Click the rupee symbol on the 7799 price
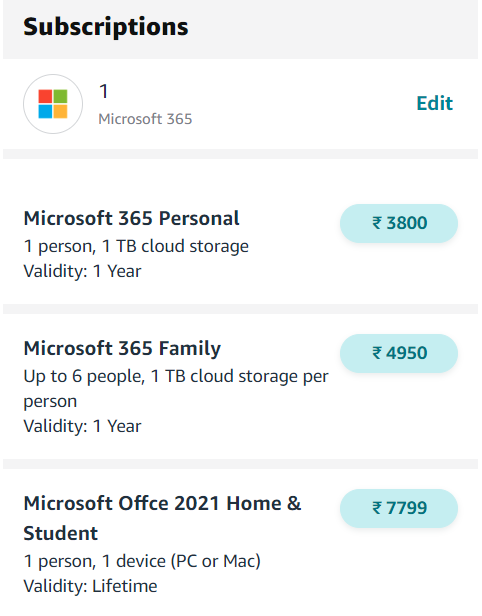The height and width of the screenshot is (616, 482). pyautogui.click(x=377, y=508)
